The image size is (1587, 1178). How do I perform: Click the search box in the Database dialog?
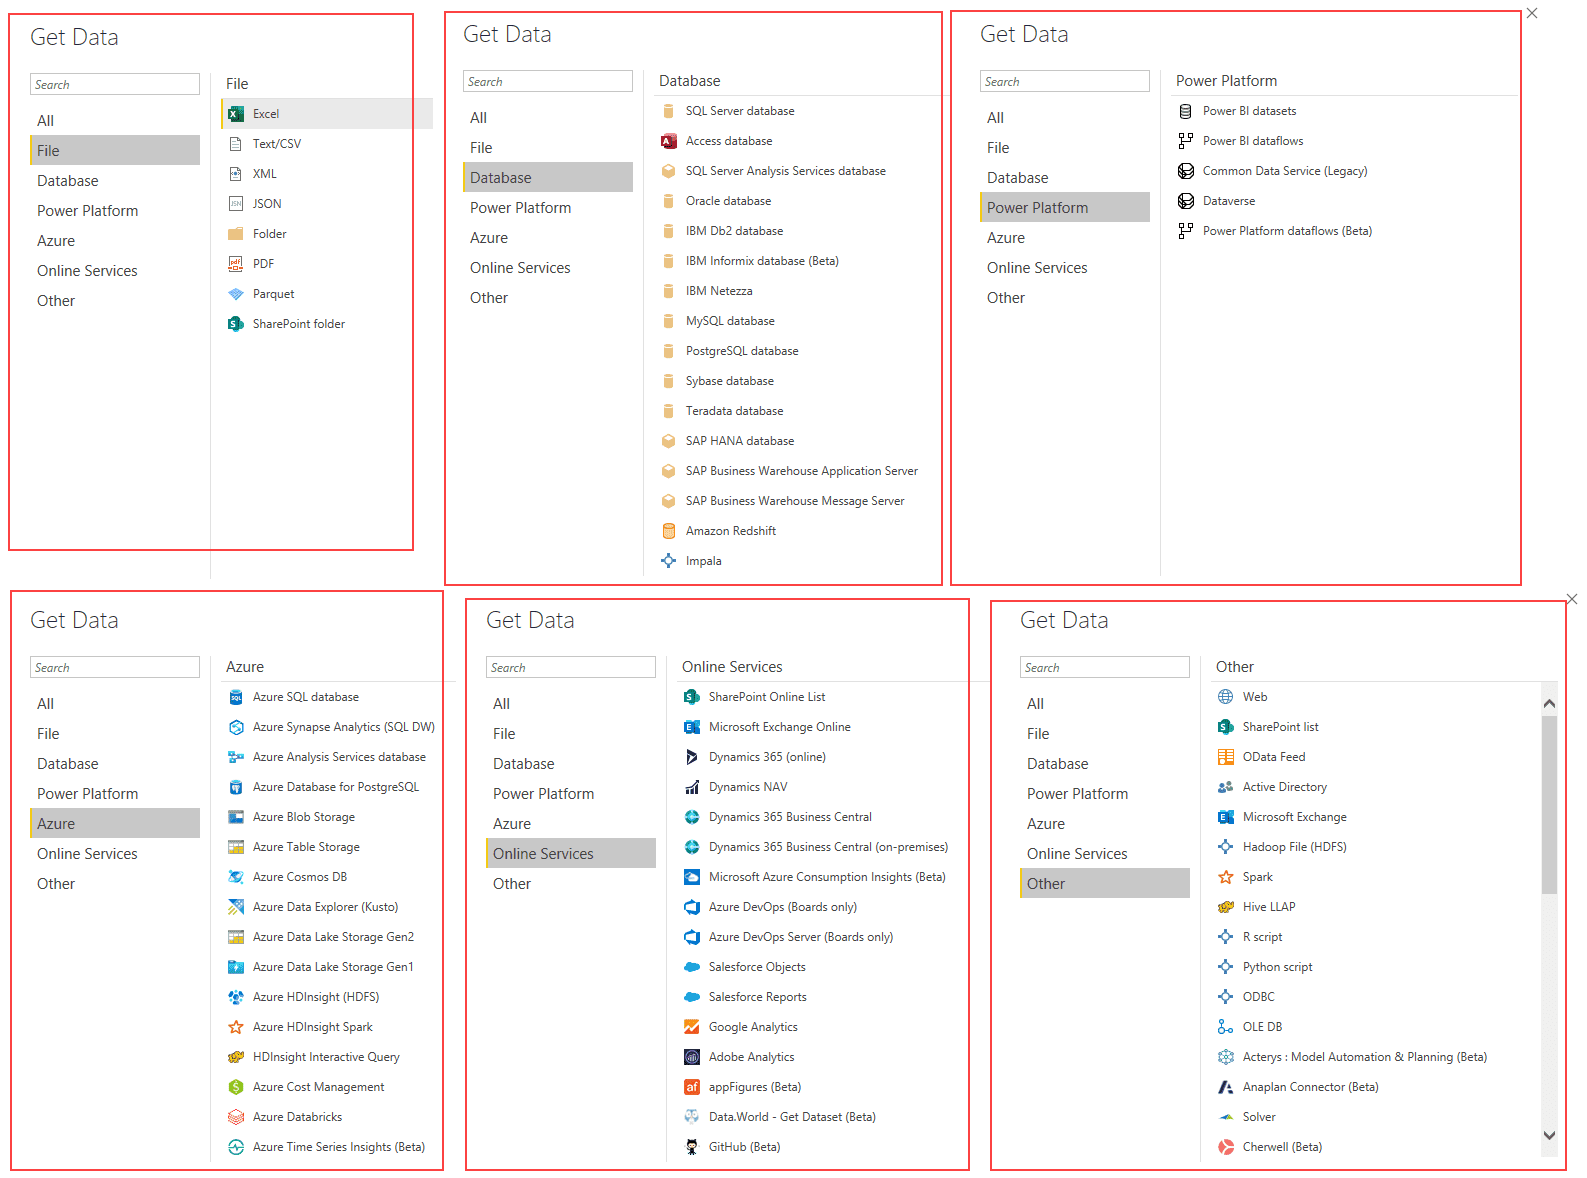tap(548, 81)
